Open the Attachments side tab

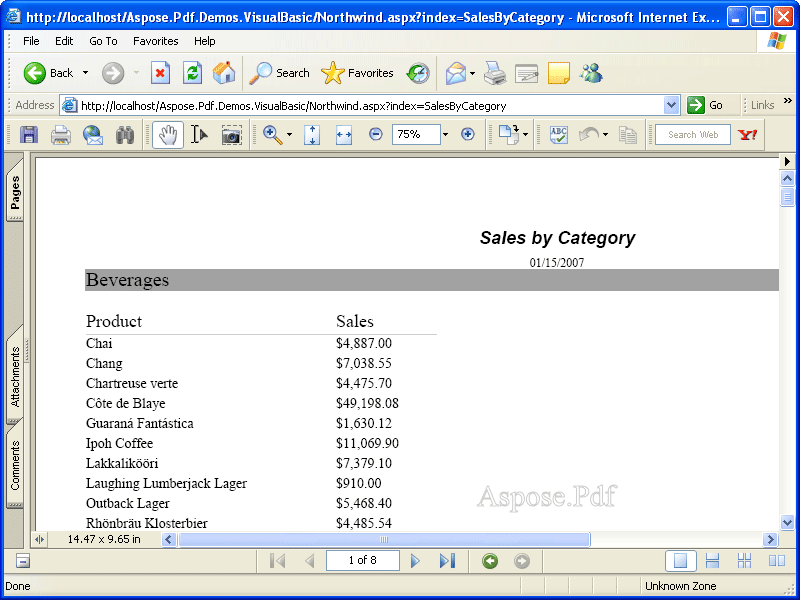click(15, 374)
